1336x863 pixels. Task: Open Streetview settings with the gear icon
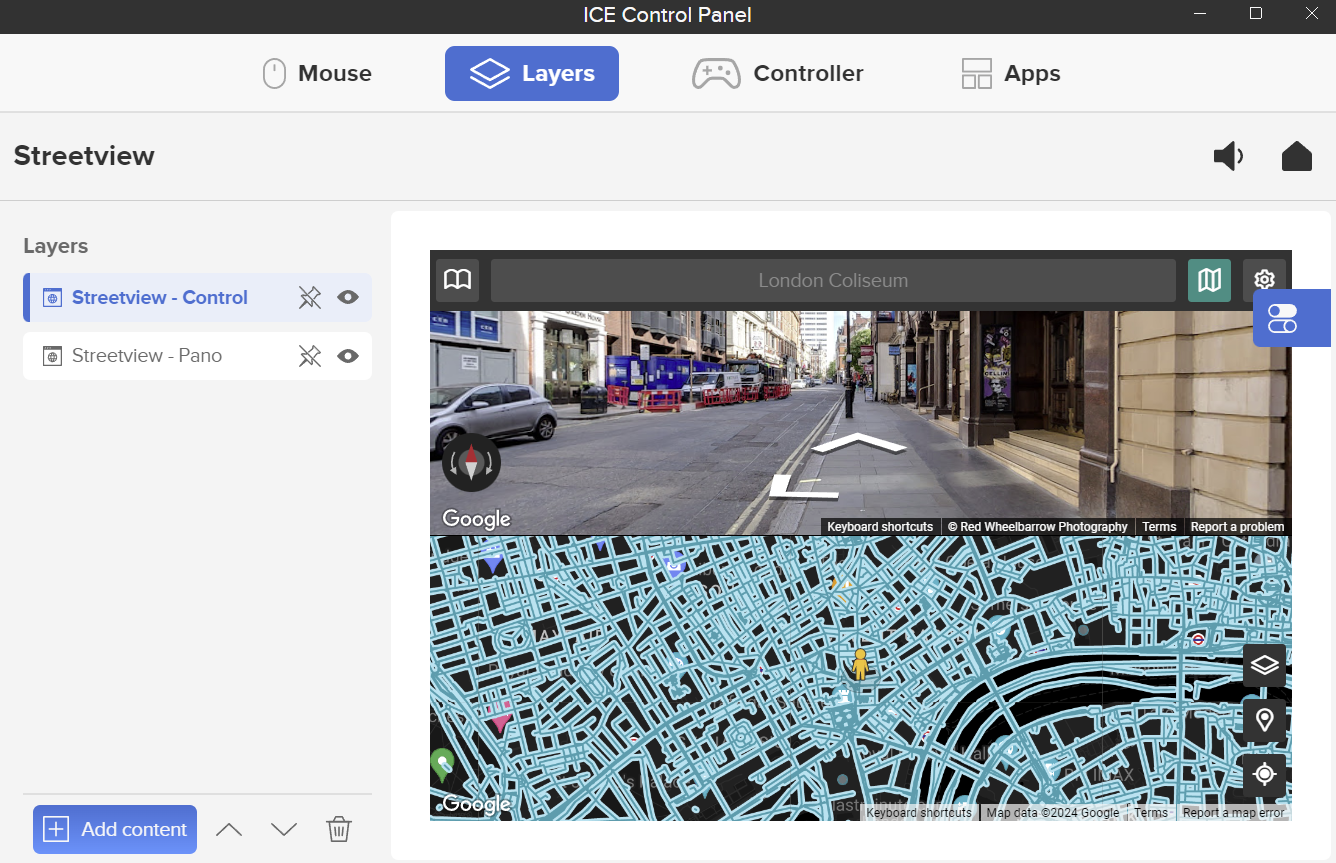(x=1264, y=280)
